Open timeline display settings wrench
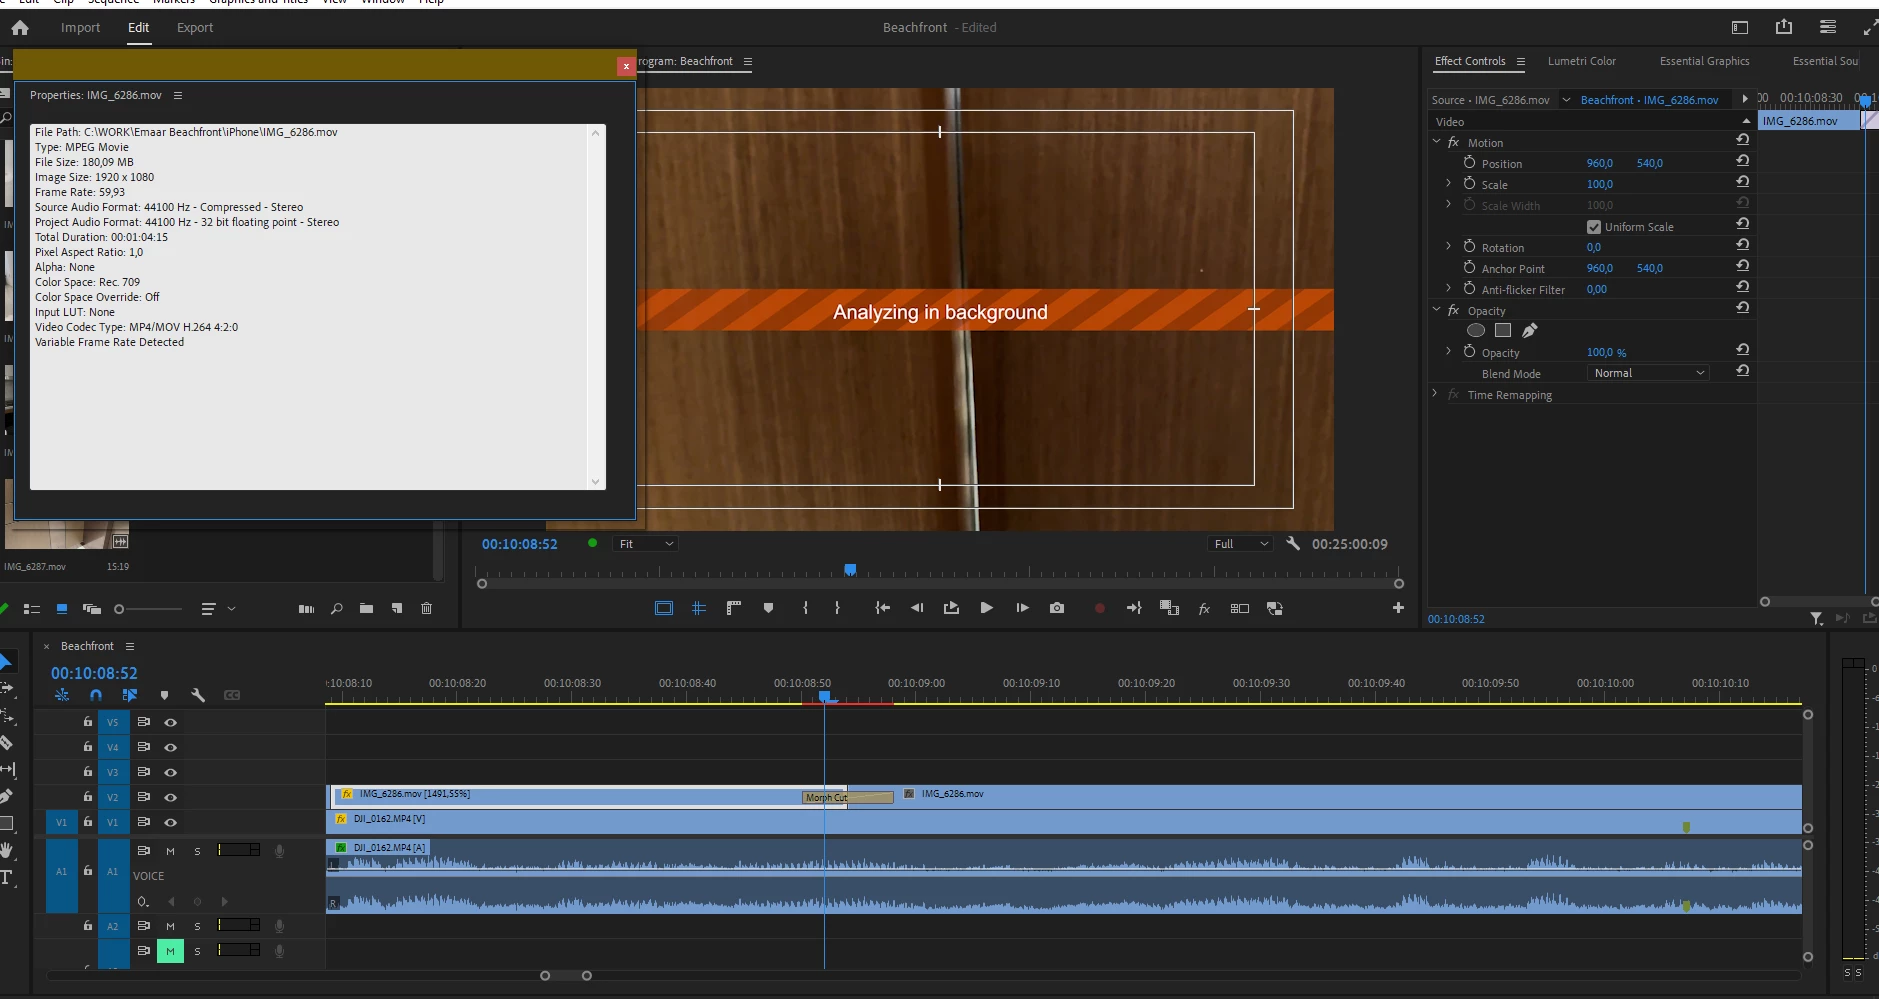This screenshot has height=999, width=1879. click(x=198, y=695)
